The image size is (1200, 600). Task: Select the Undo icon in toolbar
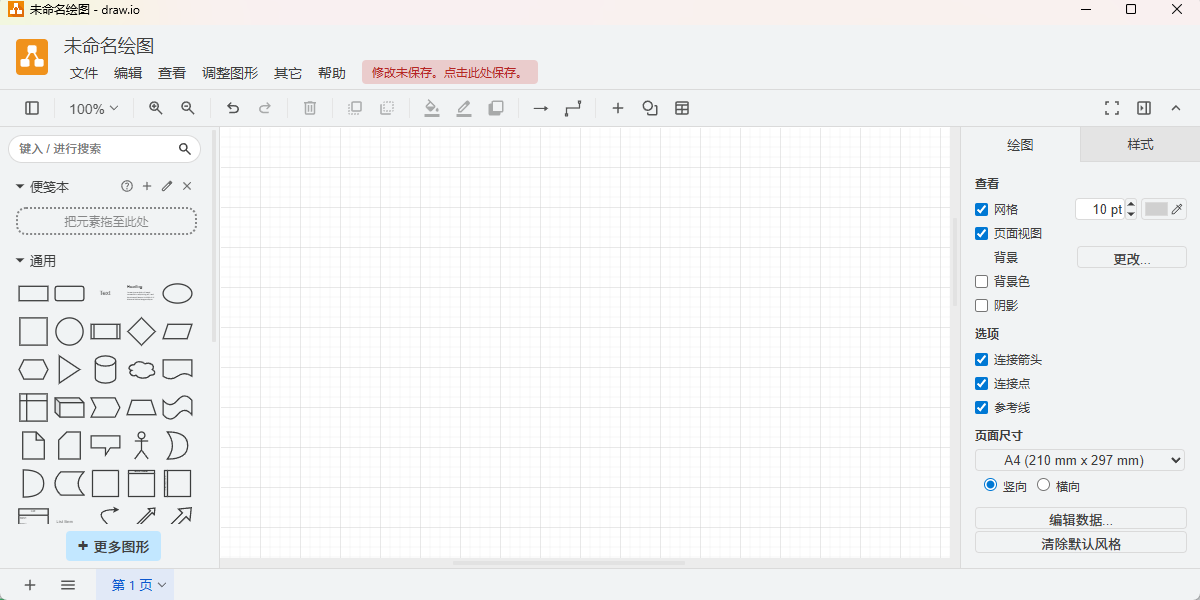(x=232, y=108)
